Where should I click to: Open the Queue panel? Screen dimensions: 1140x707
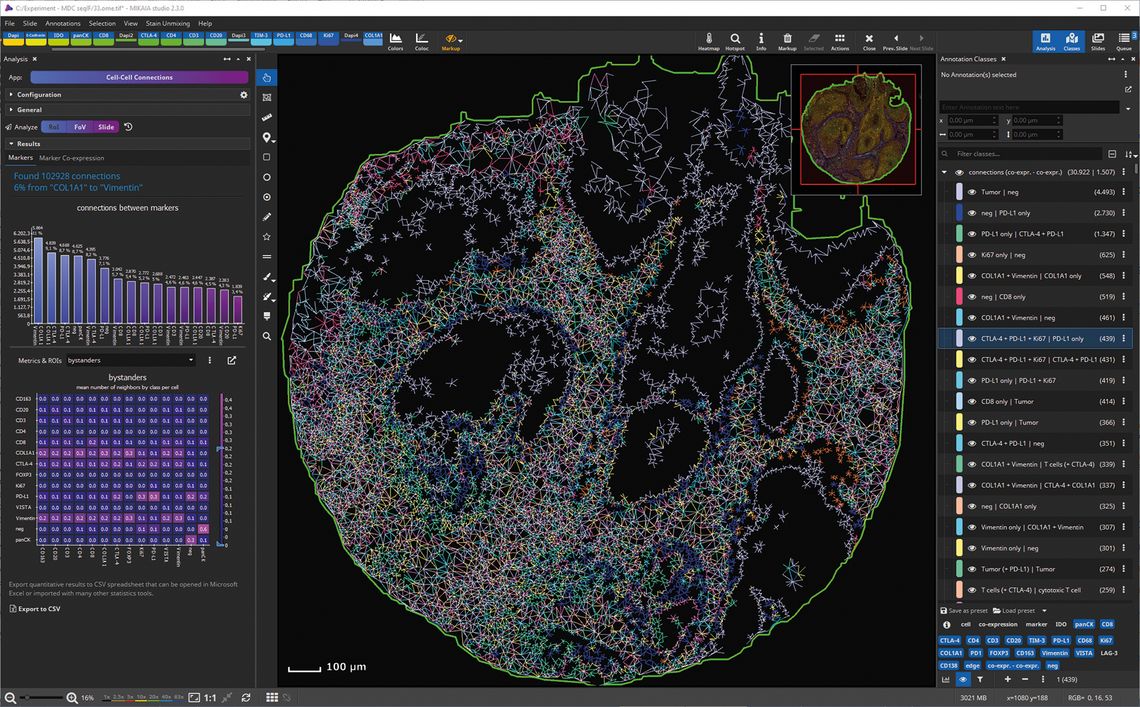tap(1124, 40)
